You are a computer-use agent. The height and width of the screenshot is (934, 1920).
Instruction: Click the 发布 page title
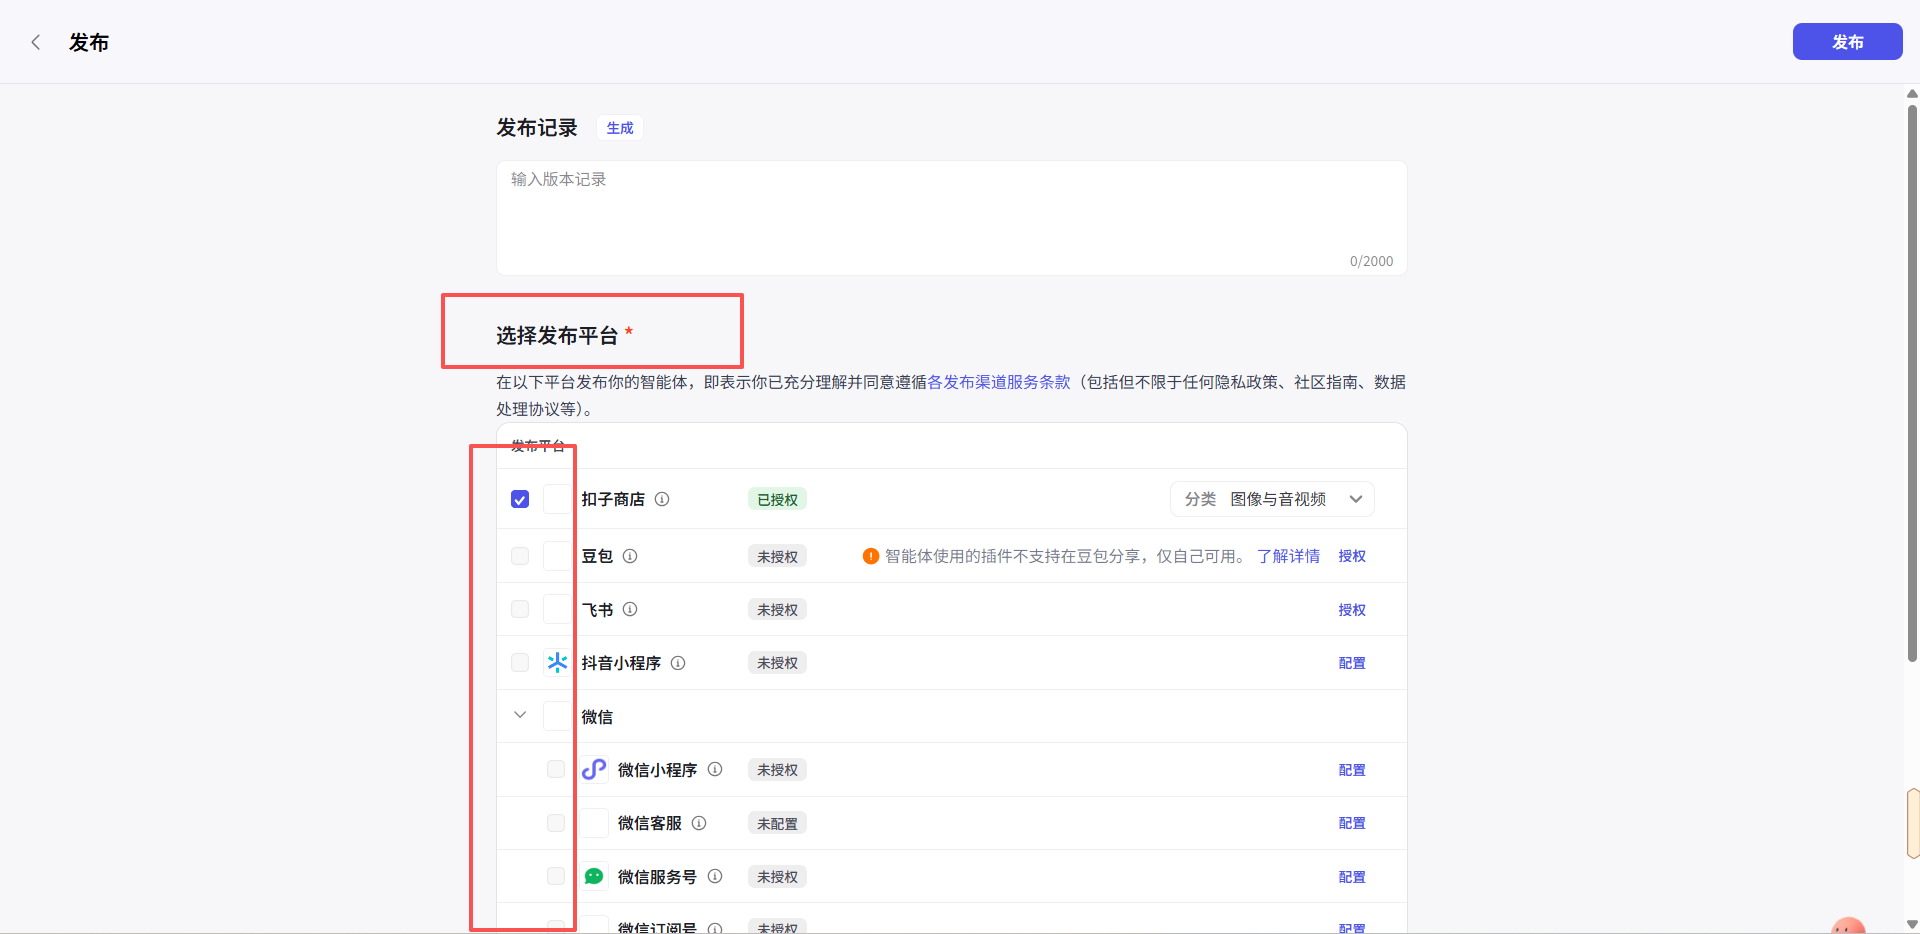(x=89, y=42)
